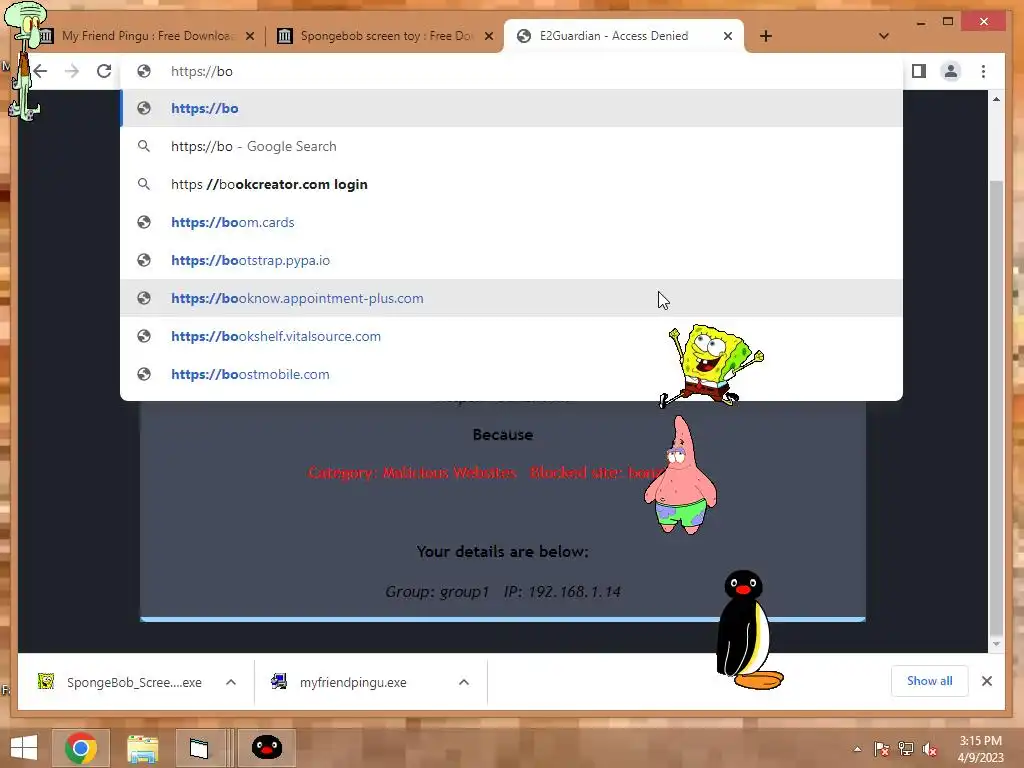Click the Category: Malicious Websites red text
This screenshot has height=768, width=1024.
pos(412,472)
